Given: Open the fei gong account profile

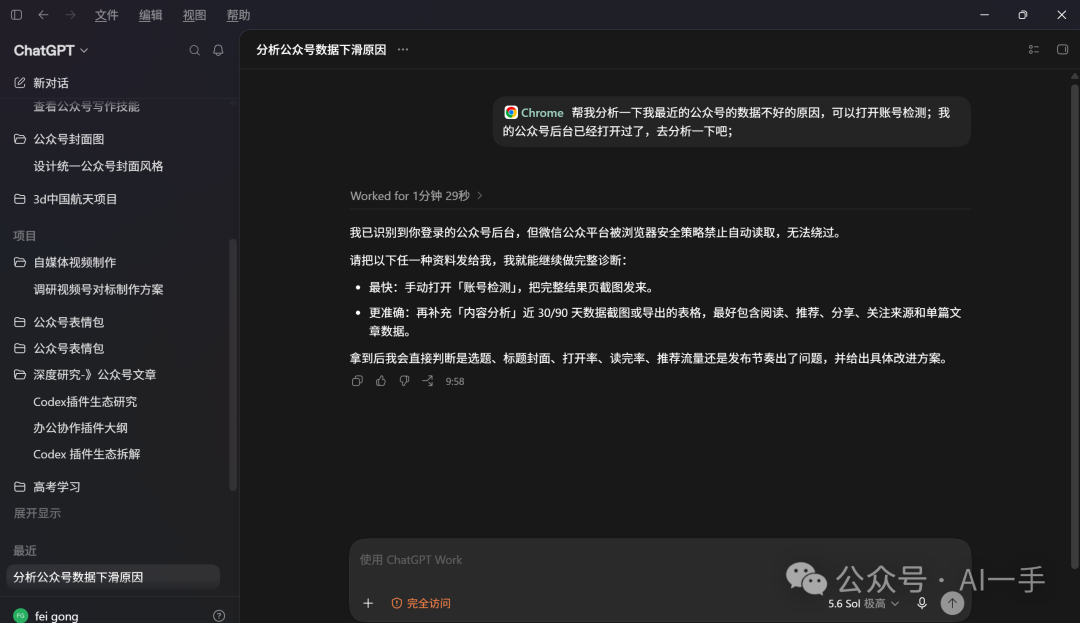Looking at the screenshot, I should pos(46,615).
